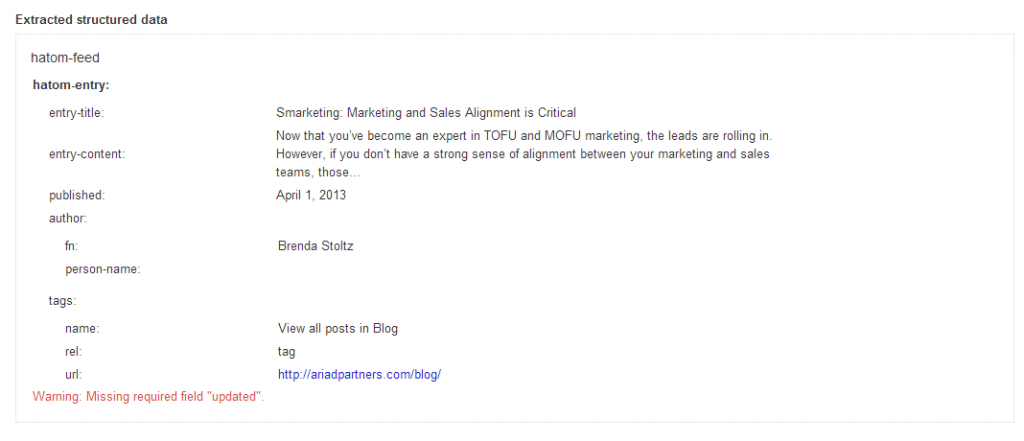
Task: Click the url field label
Action: click(x=73, y=375)
